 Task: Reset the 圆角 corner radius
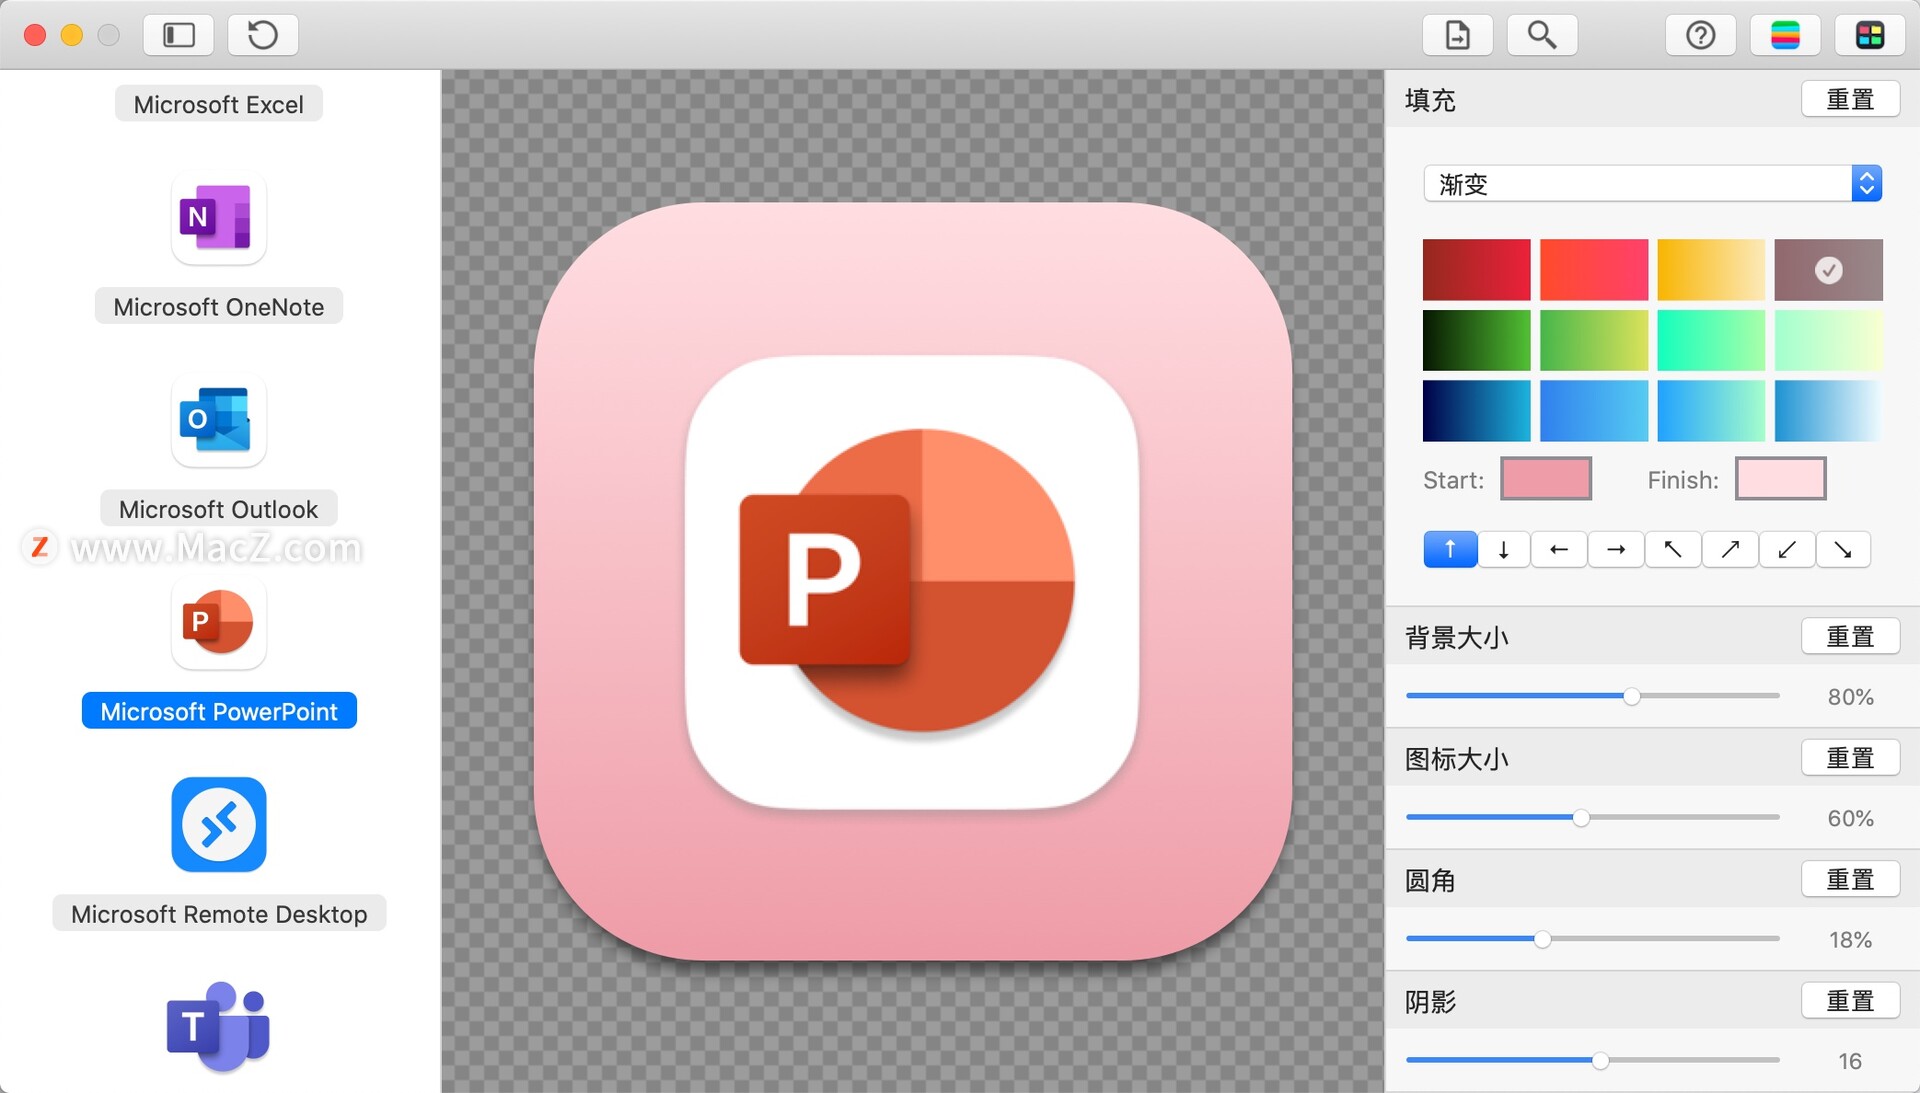pos(1850,879)
